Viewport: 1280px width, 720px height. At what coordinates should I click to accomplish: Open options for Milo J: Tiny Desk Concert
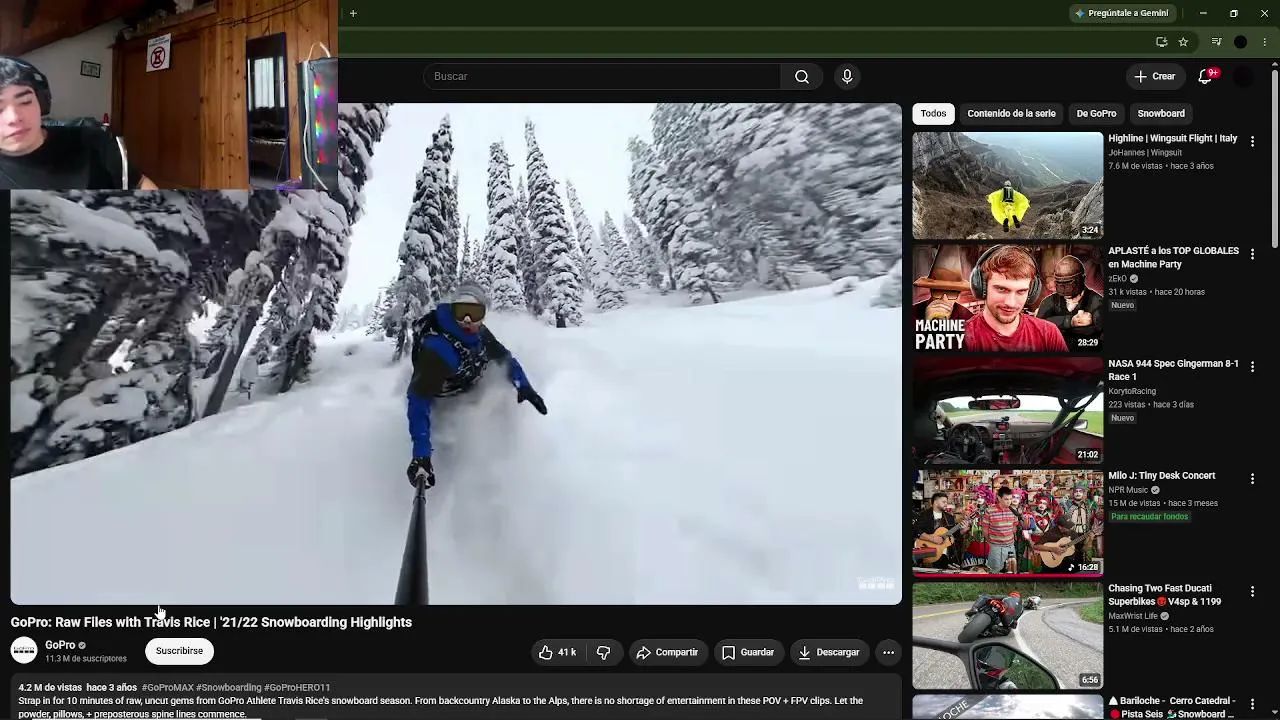(x=1252, y=480)
